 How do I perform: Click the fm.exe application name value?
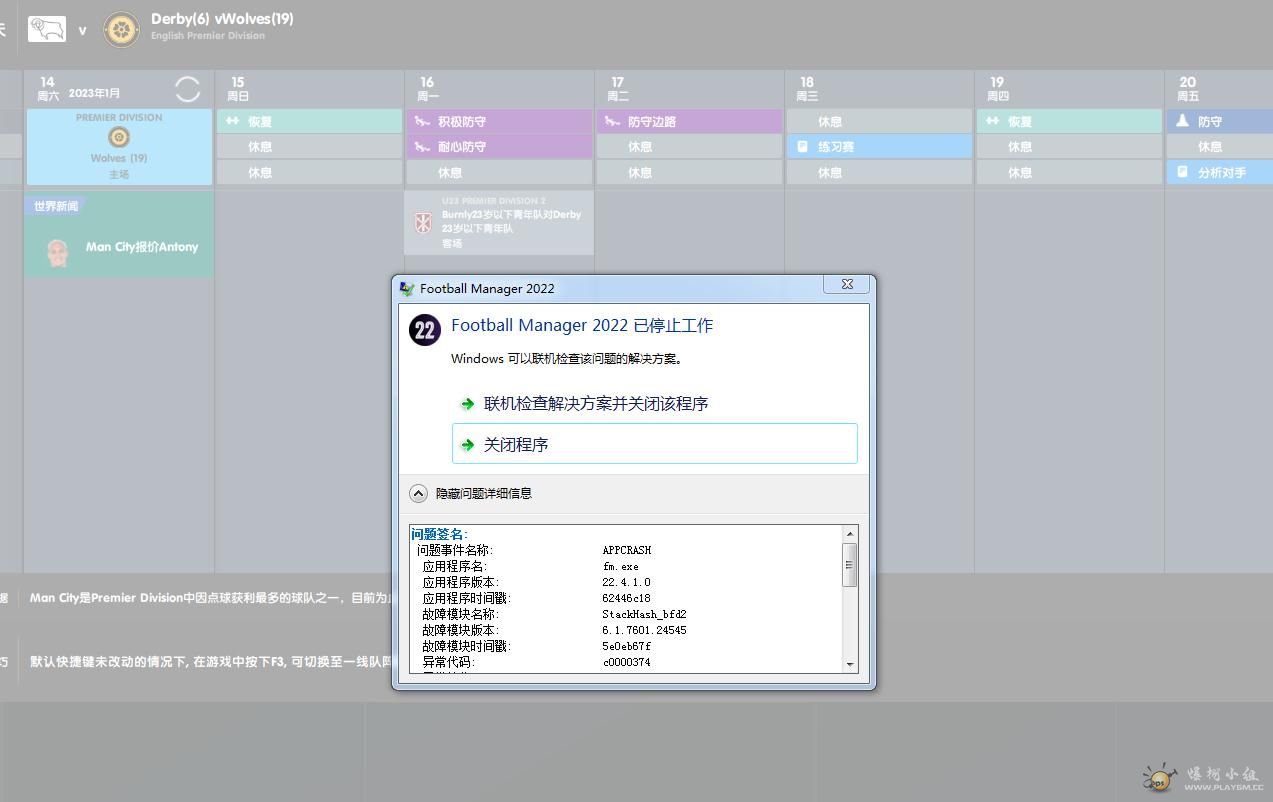tap(620, 566)
